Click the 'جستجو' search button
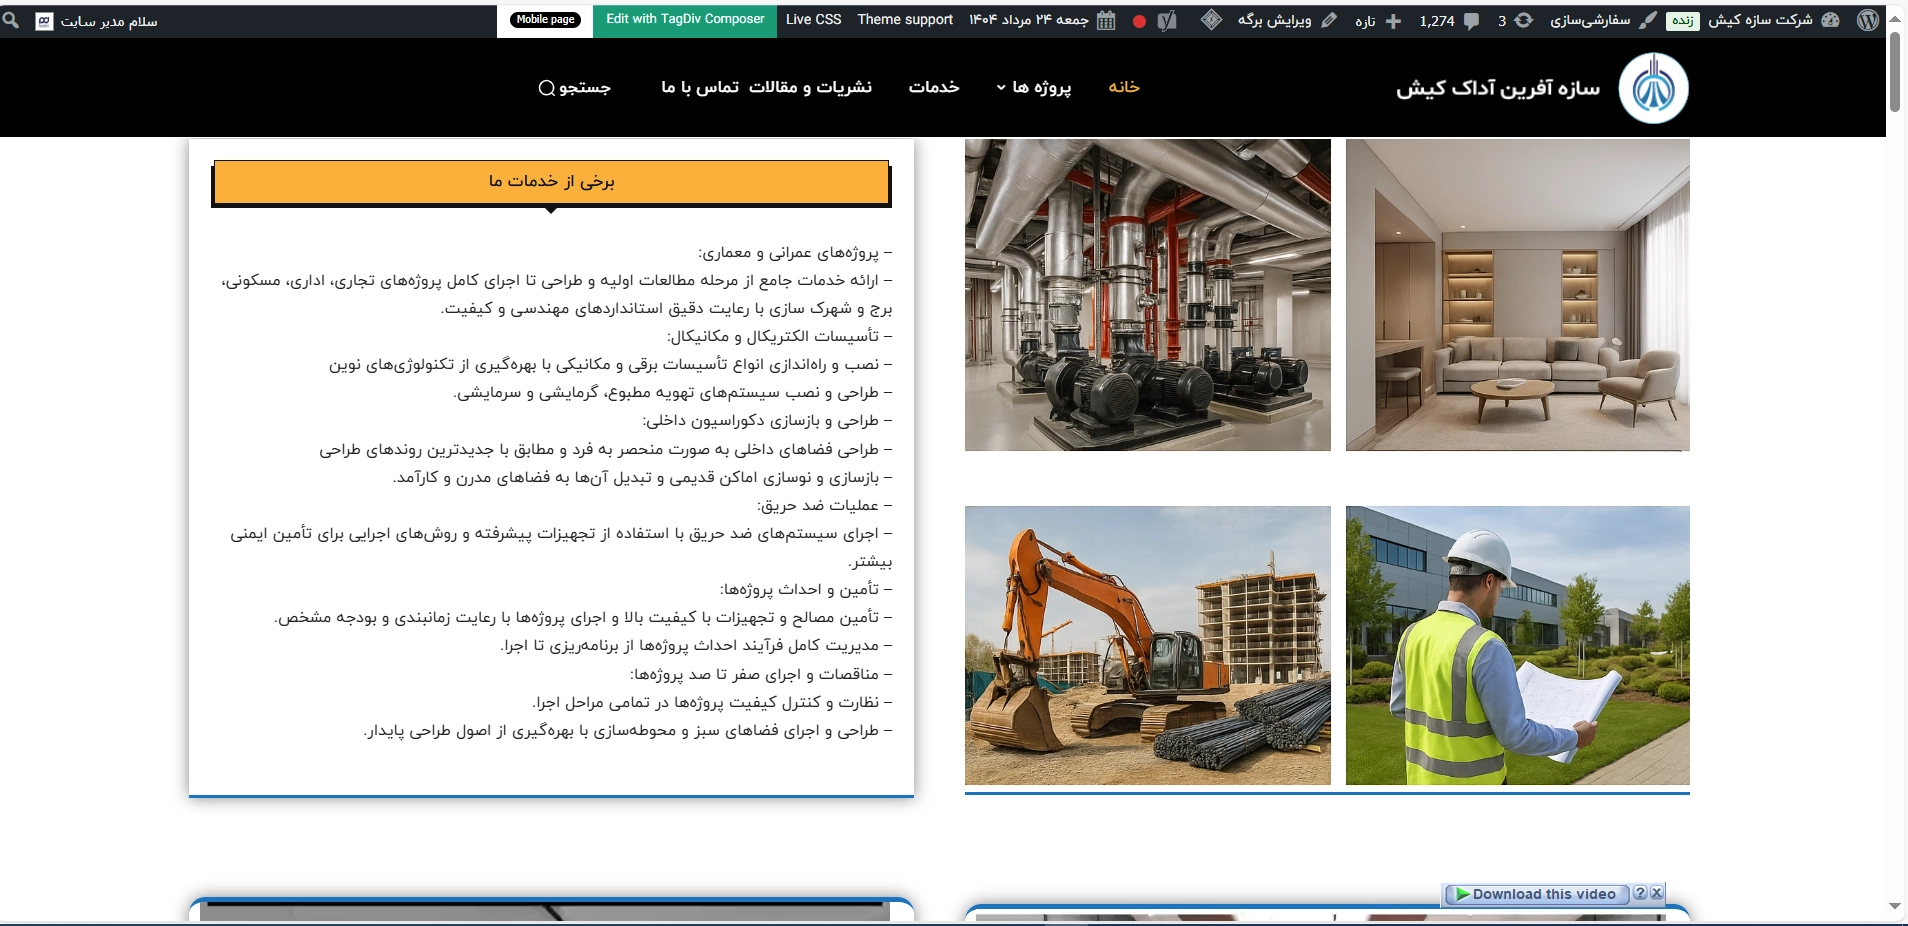This screenshot has width=1908, height=926. point(575,88)
